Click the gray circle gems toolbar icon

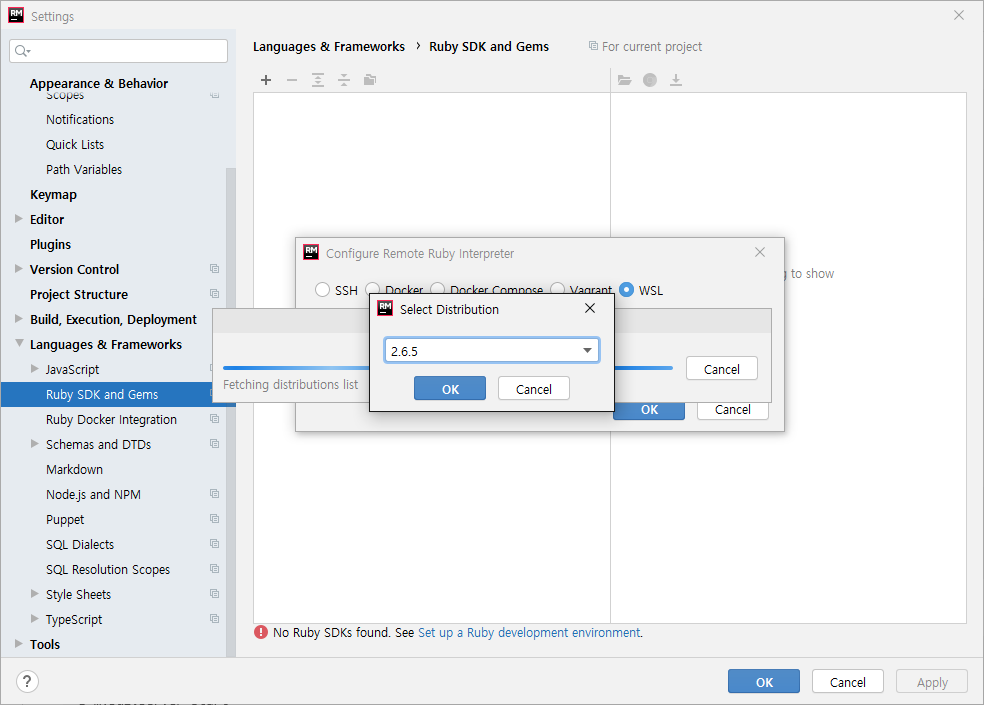(x=650, y=80)
